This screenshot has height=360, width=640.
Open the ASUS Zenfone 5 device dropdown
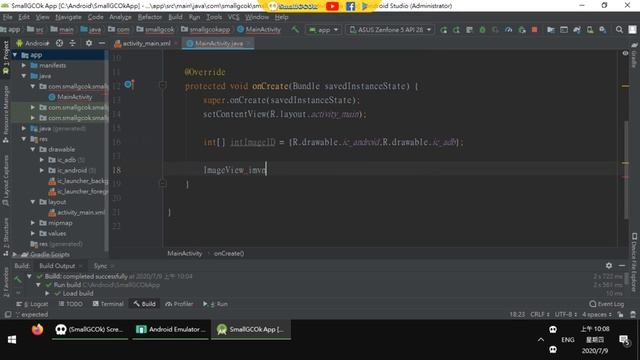click(390, 30)
